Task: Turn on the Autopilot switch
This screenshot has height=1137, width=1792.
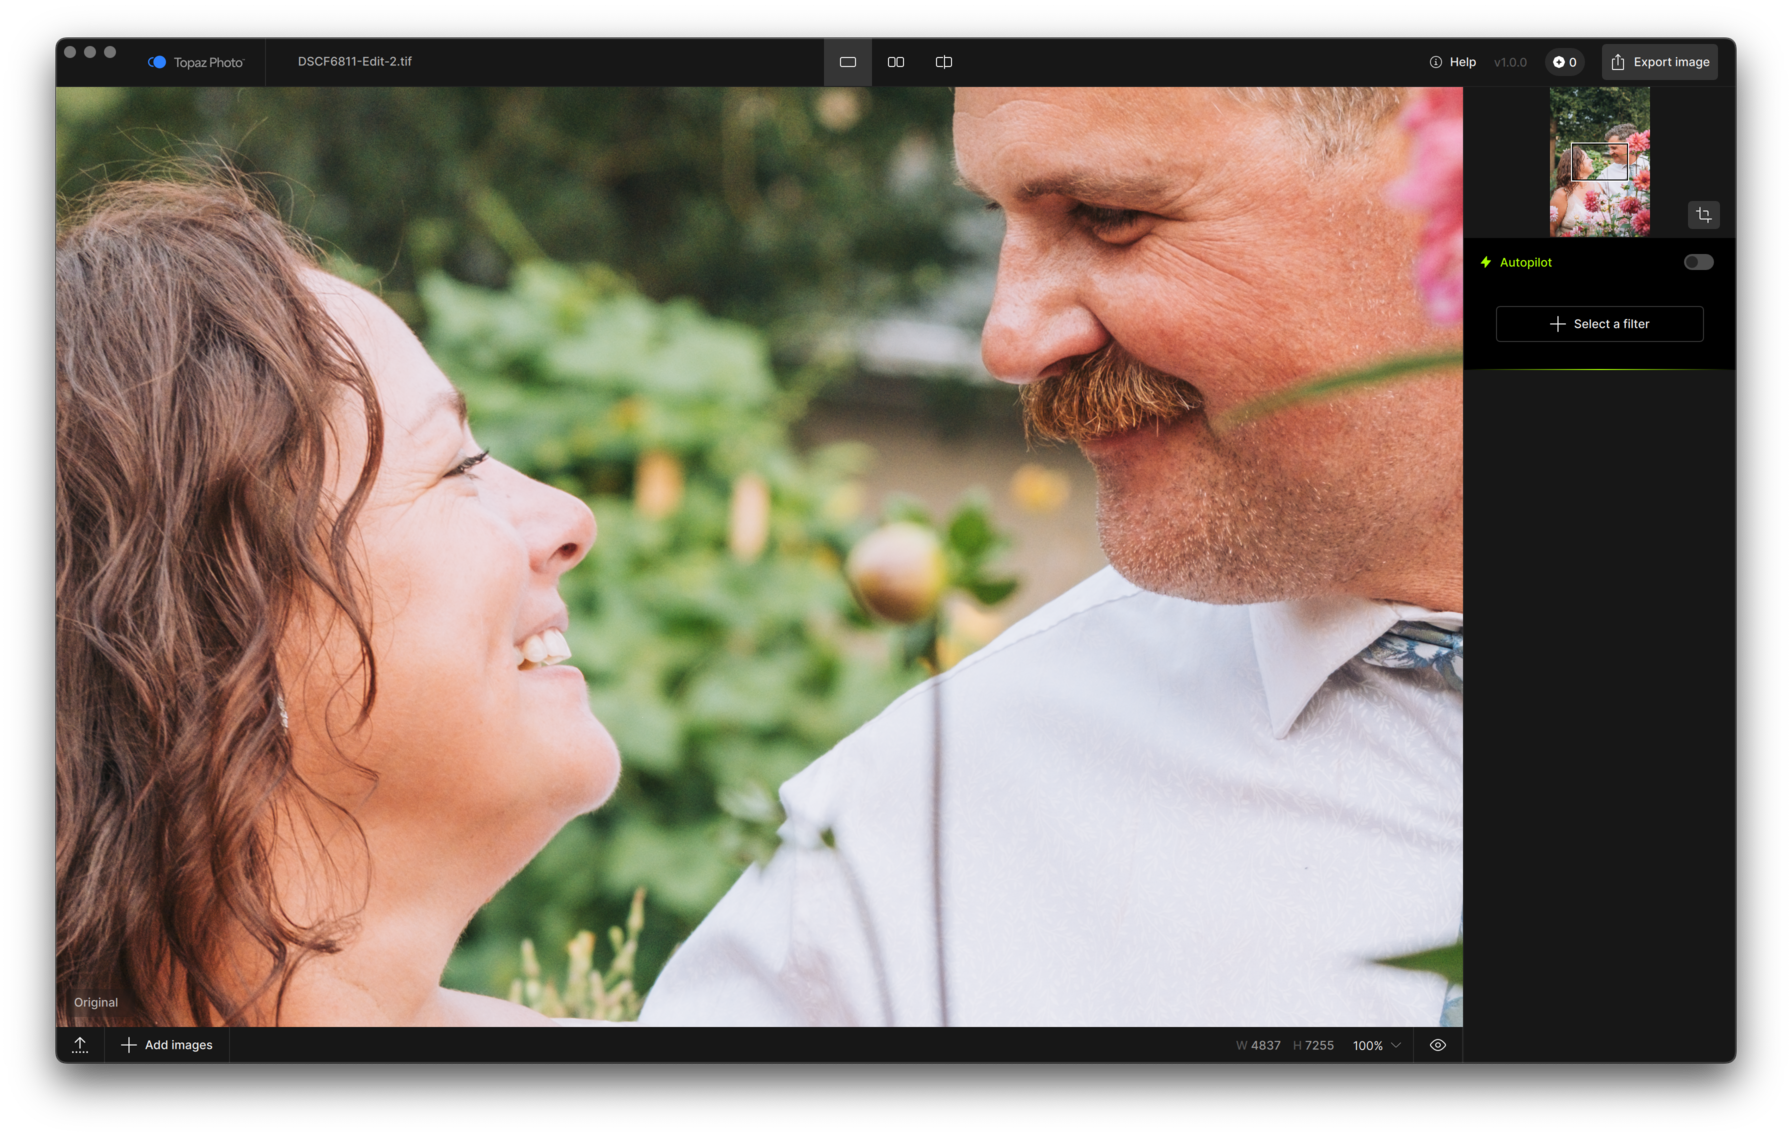Action: [1698, 262]
